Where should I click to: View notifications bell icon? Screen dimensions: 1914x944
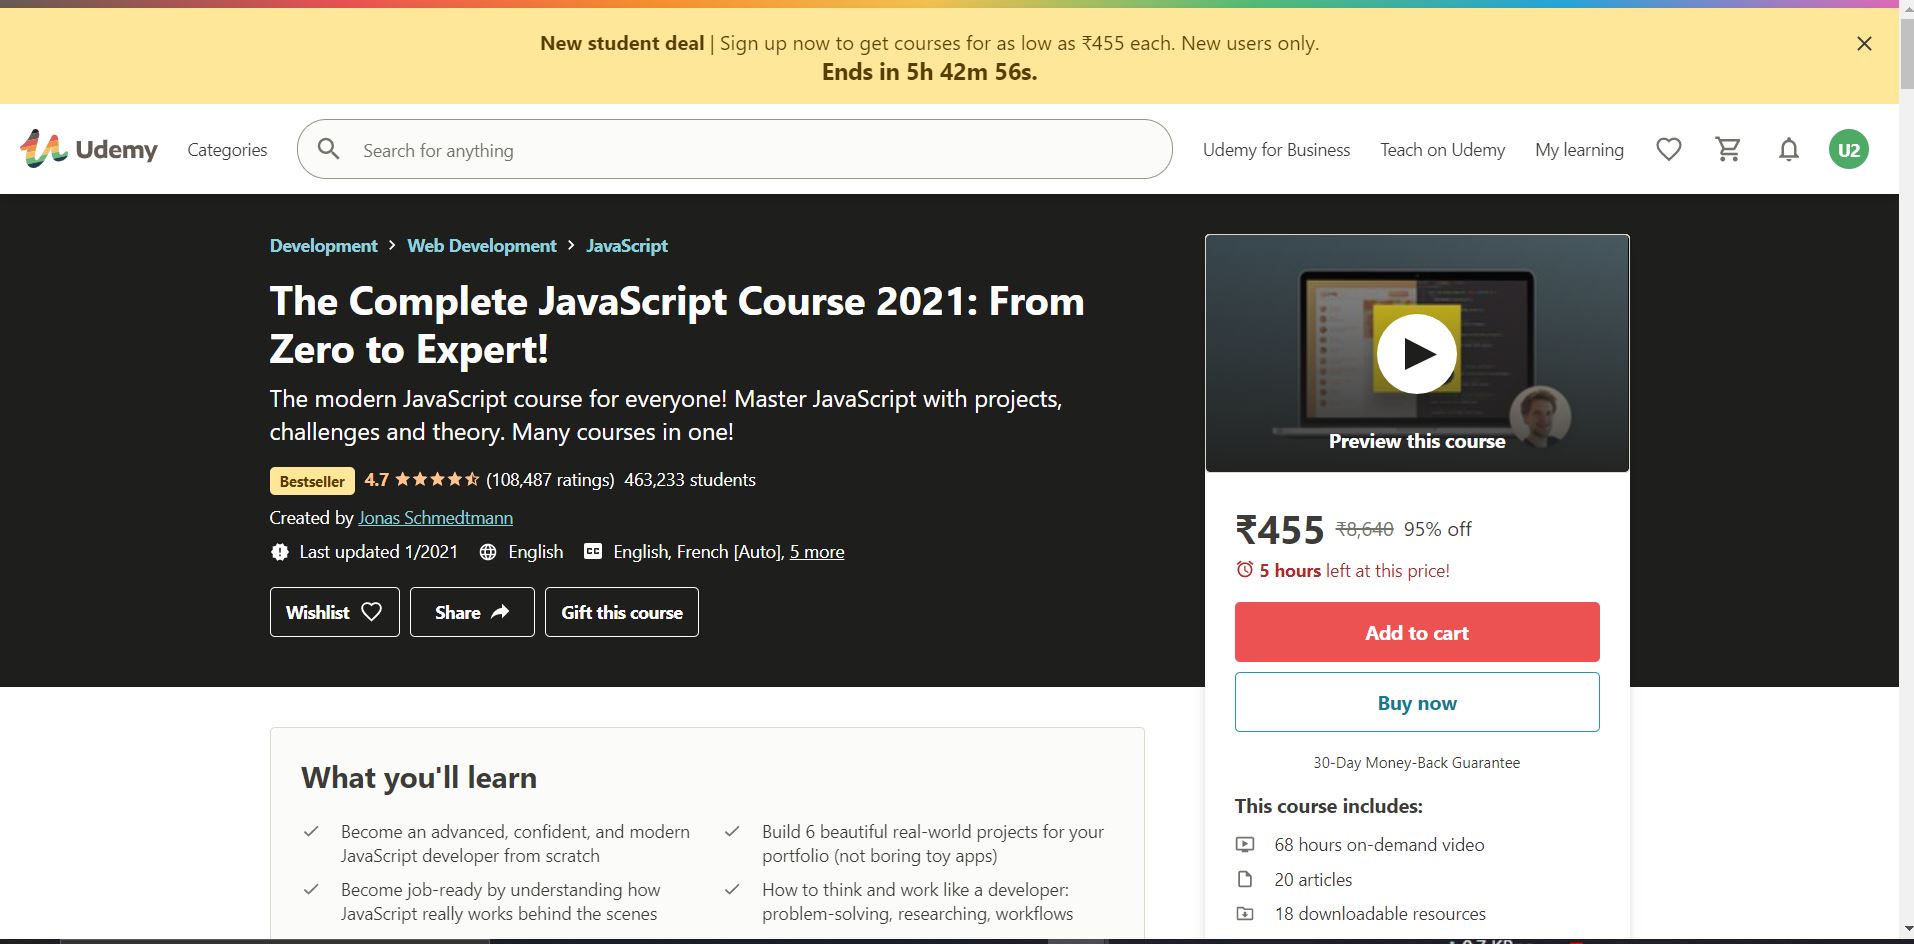[1788, 149]
